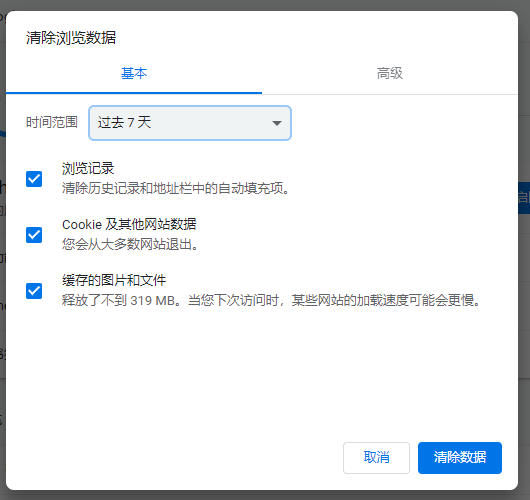Click the partially hidden blue button behind dialog

524,198
